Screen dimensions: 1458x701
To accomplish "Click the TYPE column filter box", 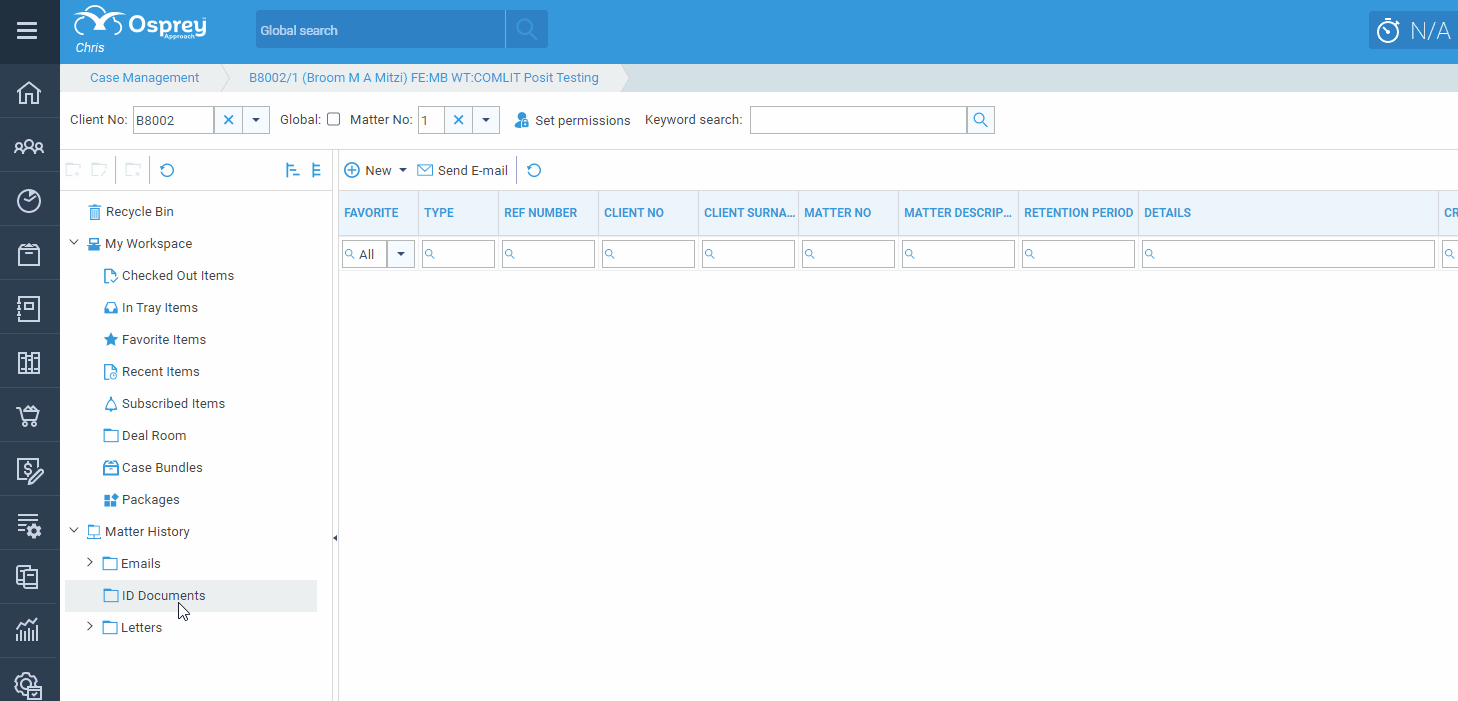I will coord(458,254).
